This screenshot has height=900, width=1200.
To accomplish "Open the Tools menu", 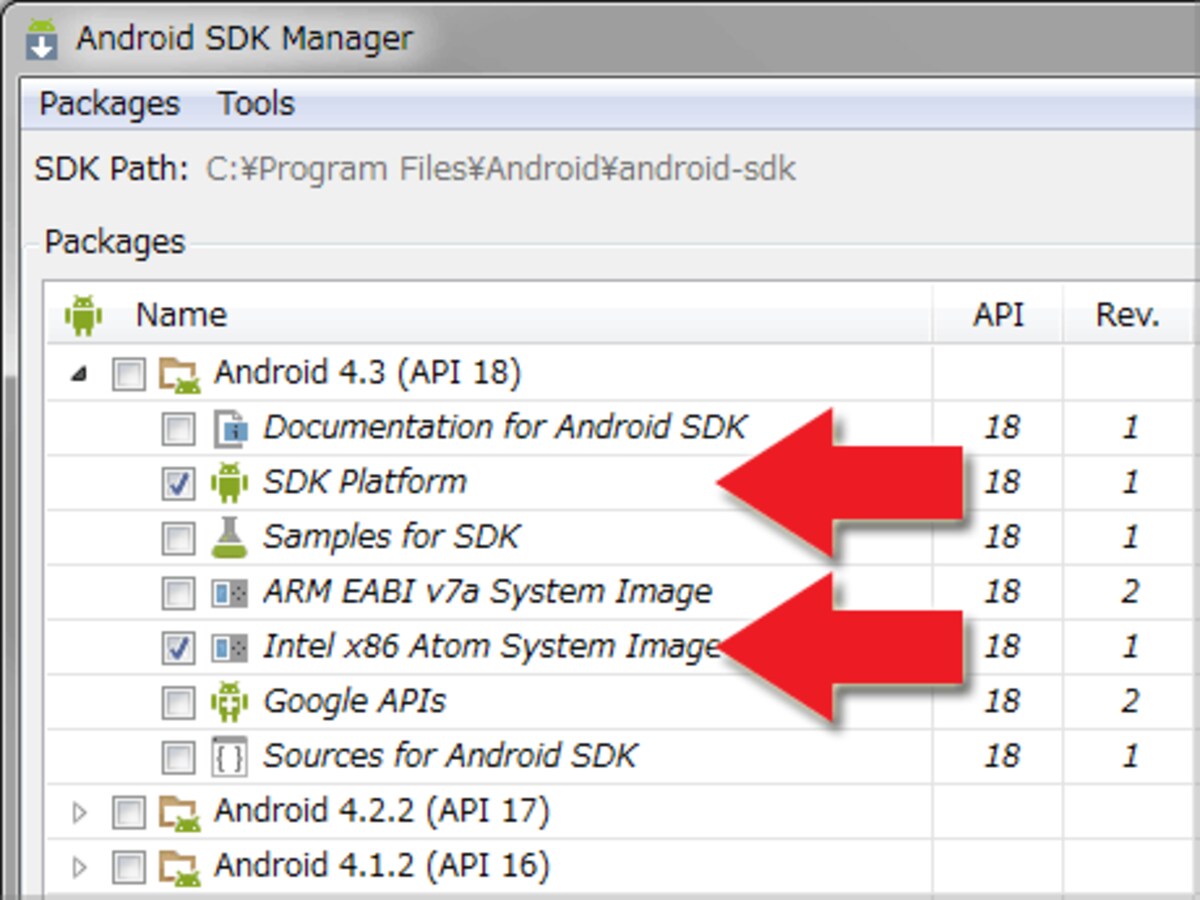I will (x=256, y=104).
